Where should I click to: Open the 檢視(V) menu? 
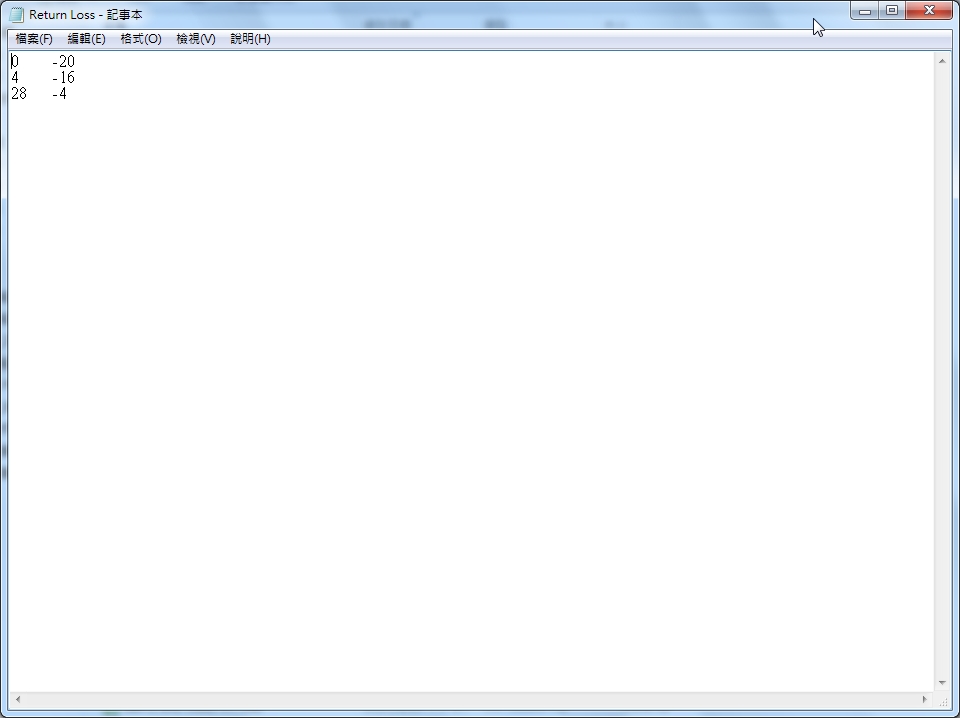pyautogui.click(x=196, y=39)
